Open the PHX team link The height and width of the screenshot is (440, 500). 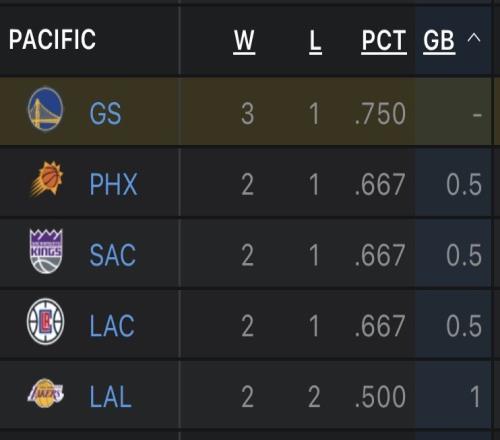pos(114,184)
